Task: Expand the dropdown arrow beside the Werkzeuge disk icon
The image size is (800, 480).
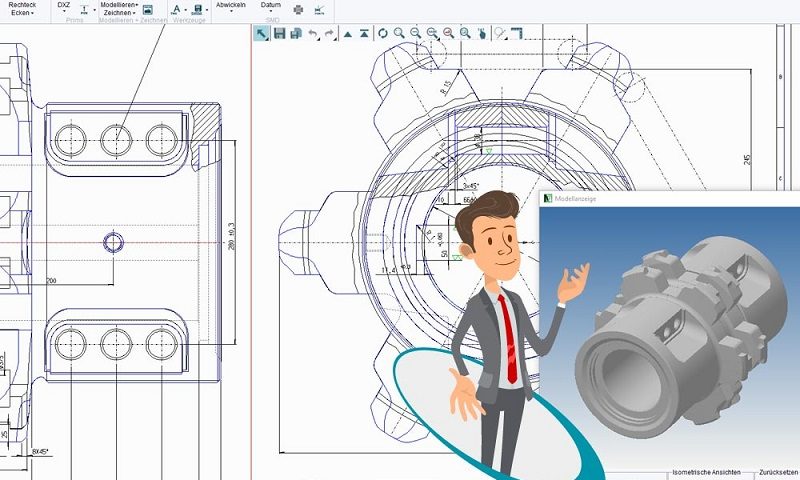Action: pyautogui.click(x=207, y=10)
